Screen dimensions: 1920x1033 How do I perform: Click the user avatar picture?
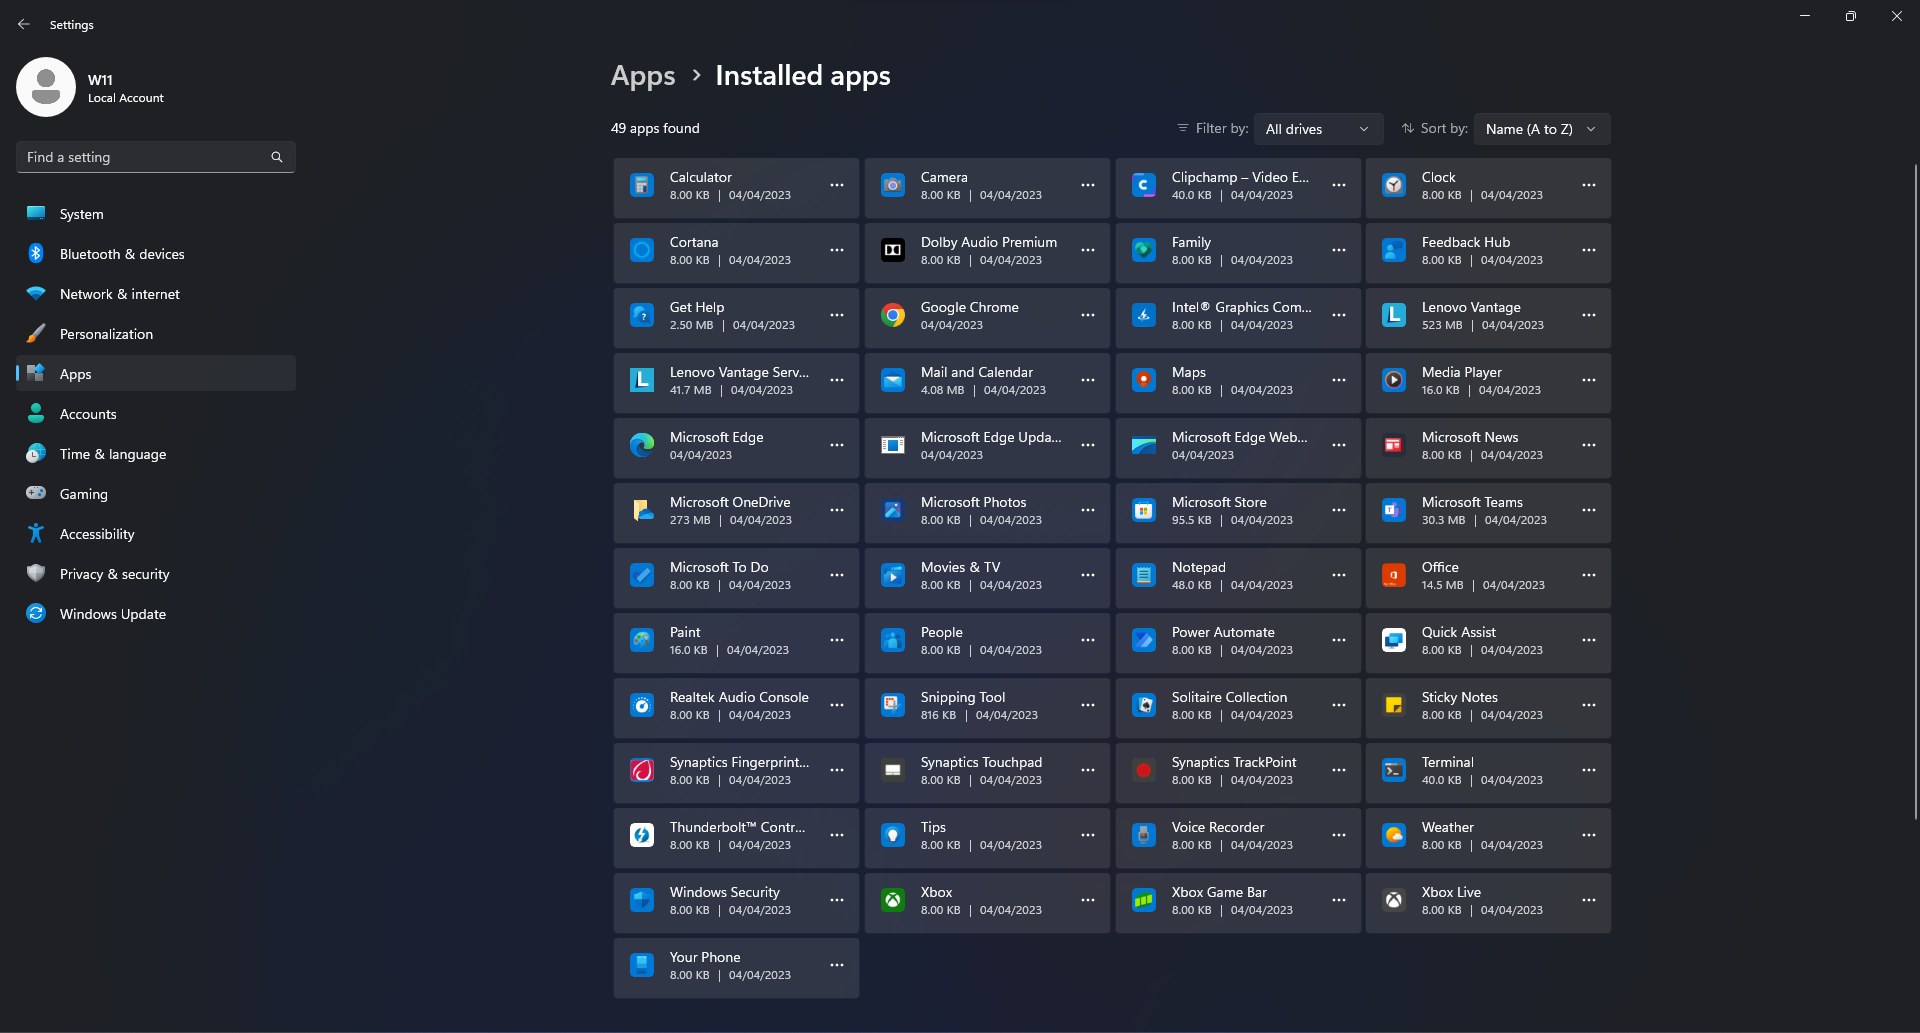tap(46, 87)
